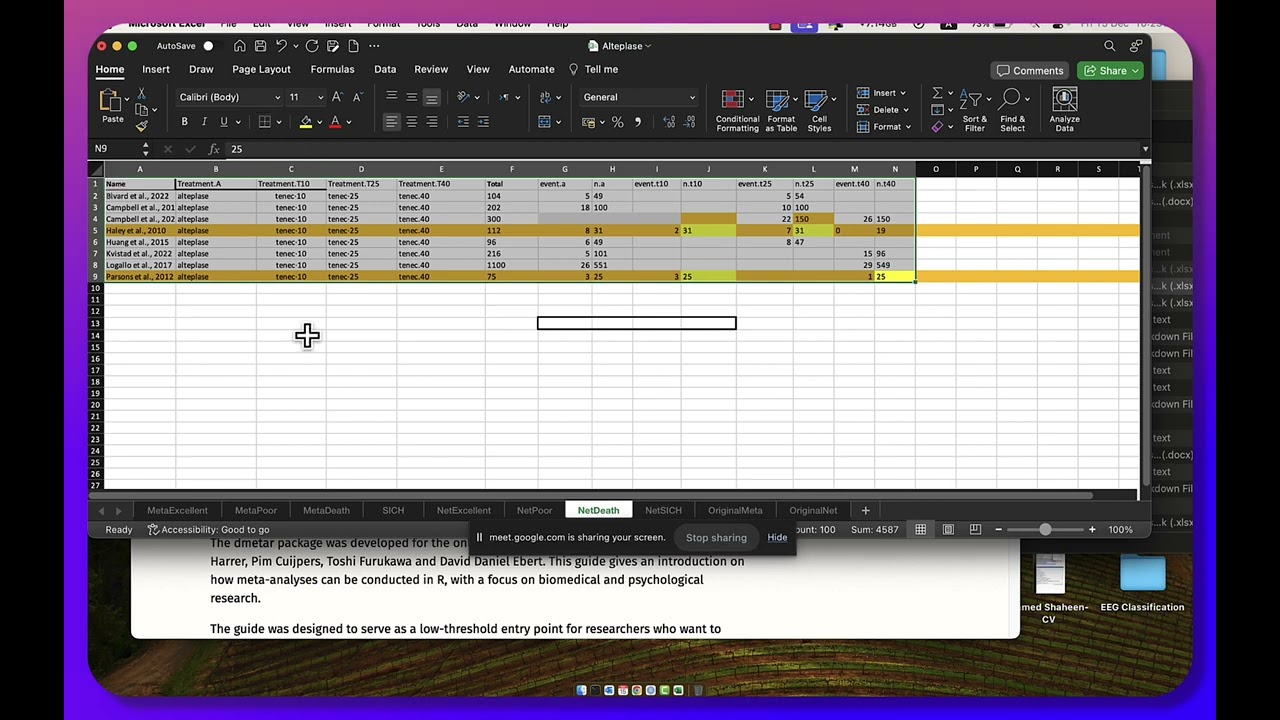This screenshot has width=1280, height=720.
Task: Switch to the MetaDeath sheet tab
Action: 326,510
